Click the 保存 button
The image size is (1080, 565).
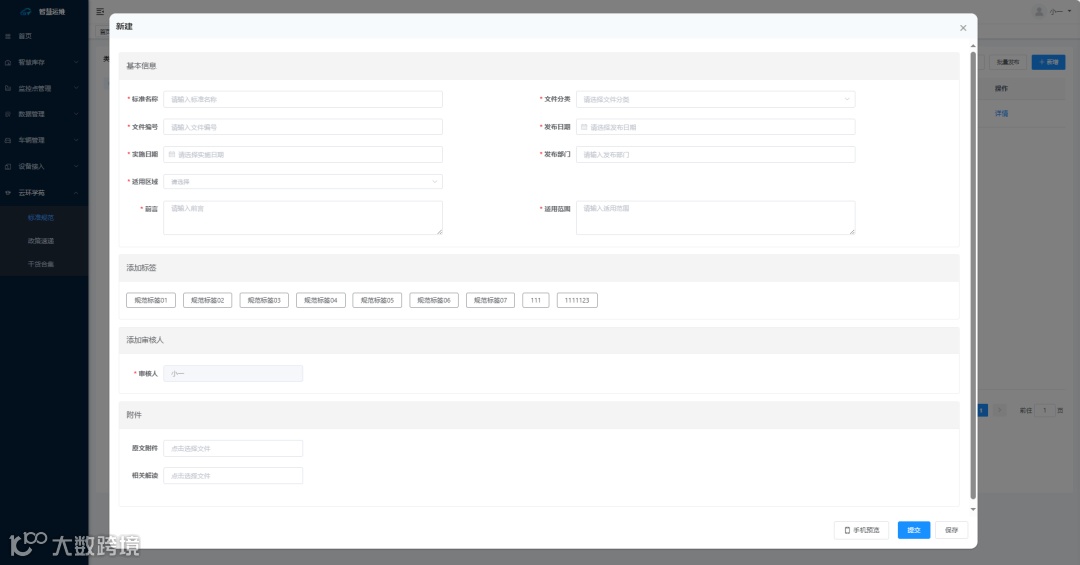[x=951, y=530]
